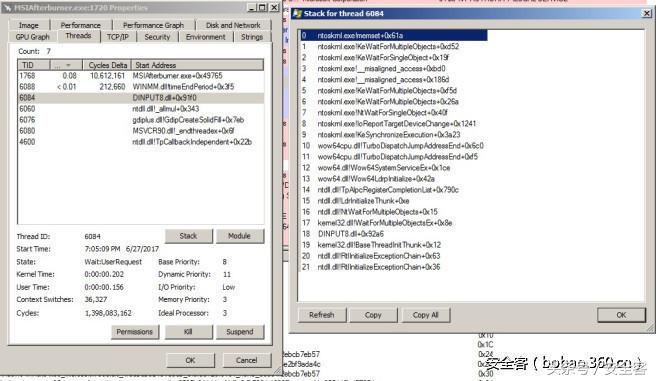This screenshot has width=656, height=381.
Task: Open thread Permissions
Action: coord(135,332)
